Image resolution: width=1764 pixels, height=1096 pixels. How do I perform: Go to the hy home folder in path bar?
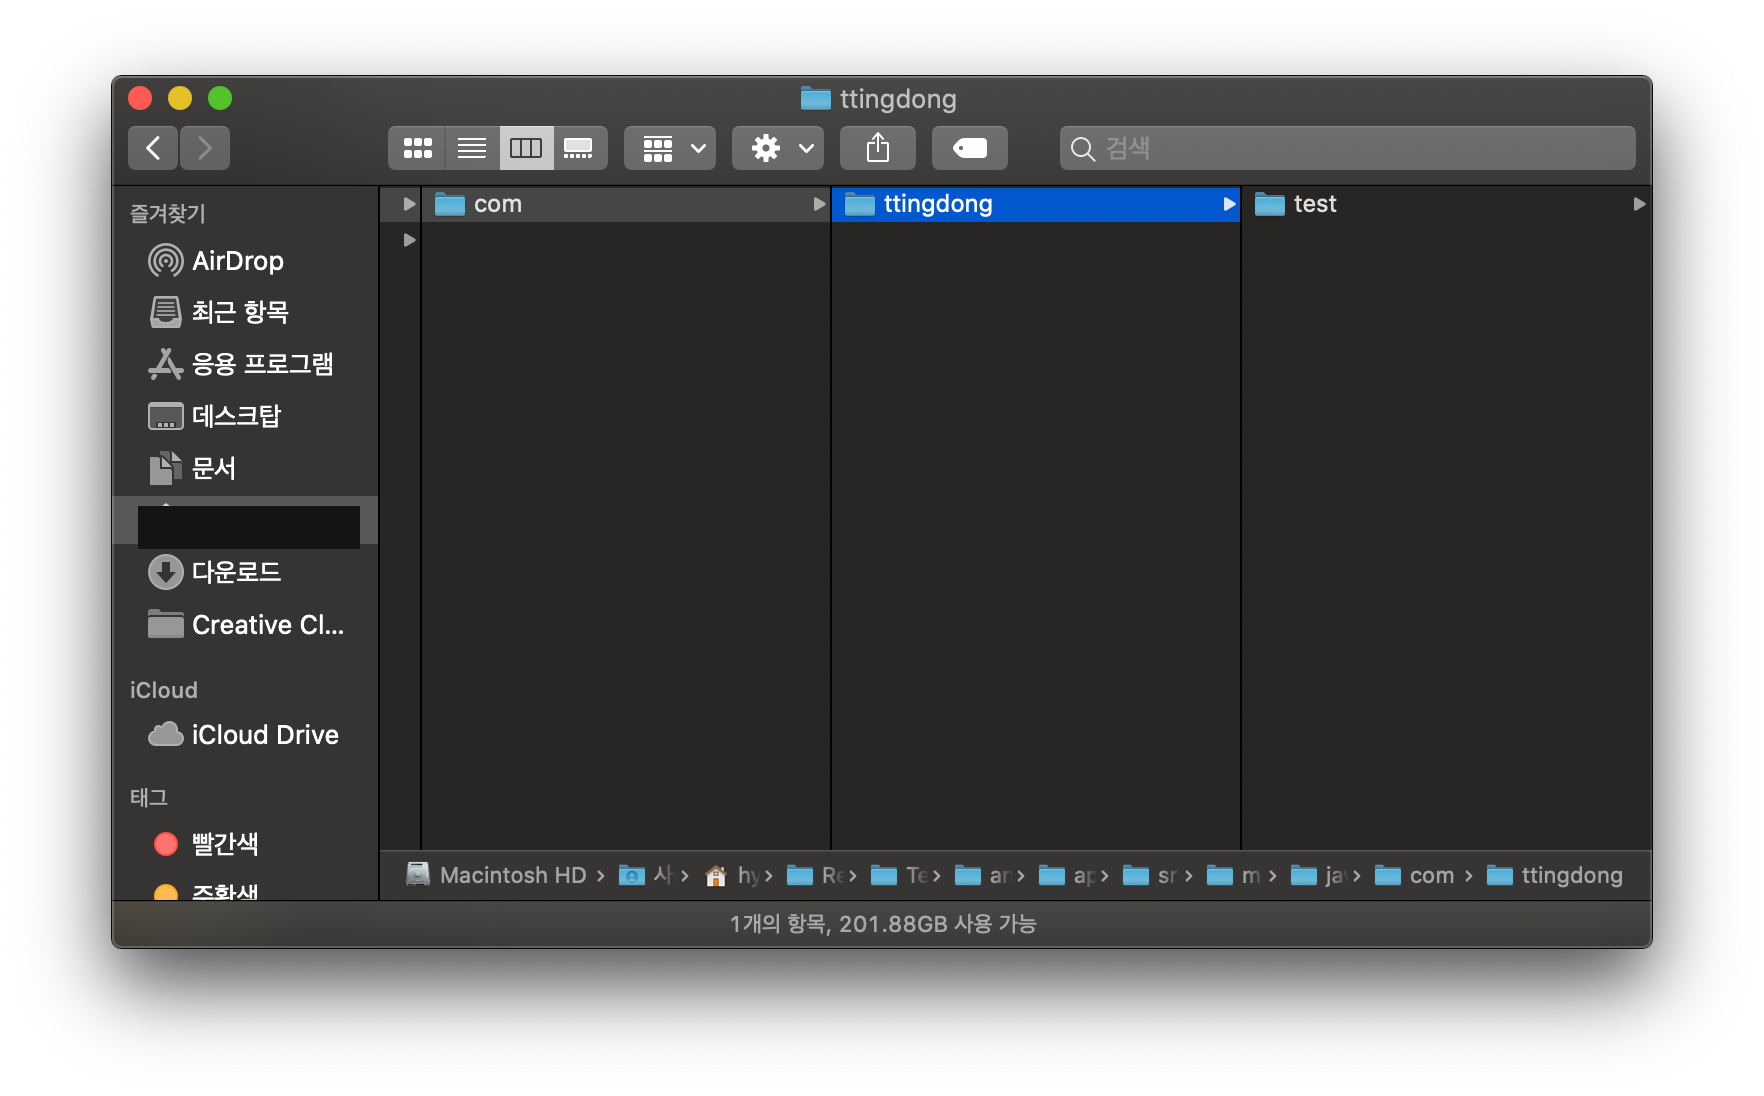tap(732, 875)
